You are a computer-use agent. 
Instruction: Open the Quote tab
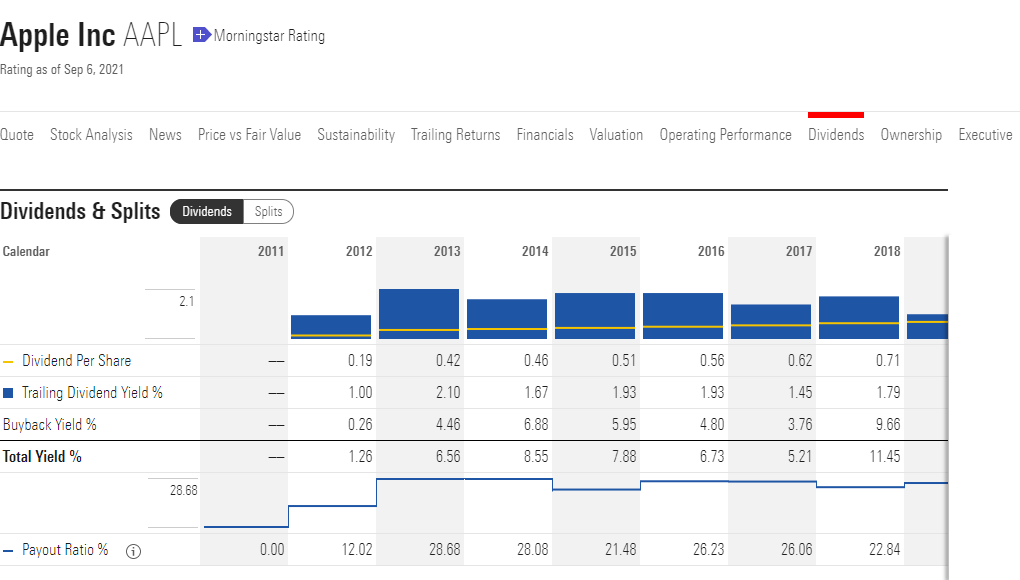(17, 135)
